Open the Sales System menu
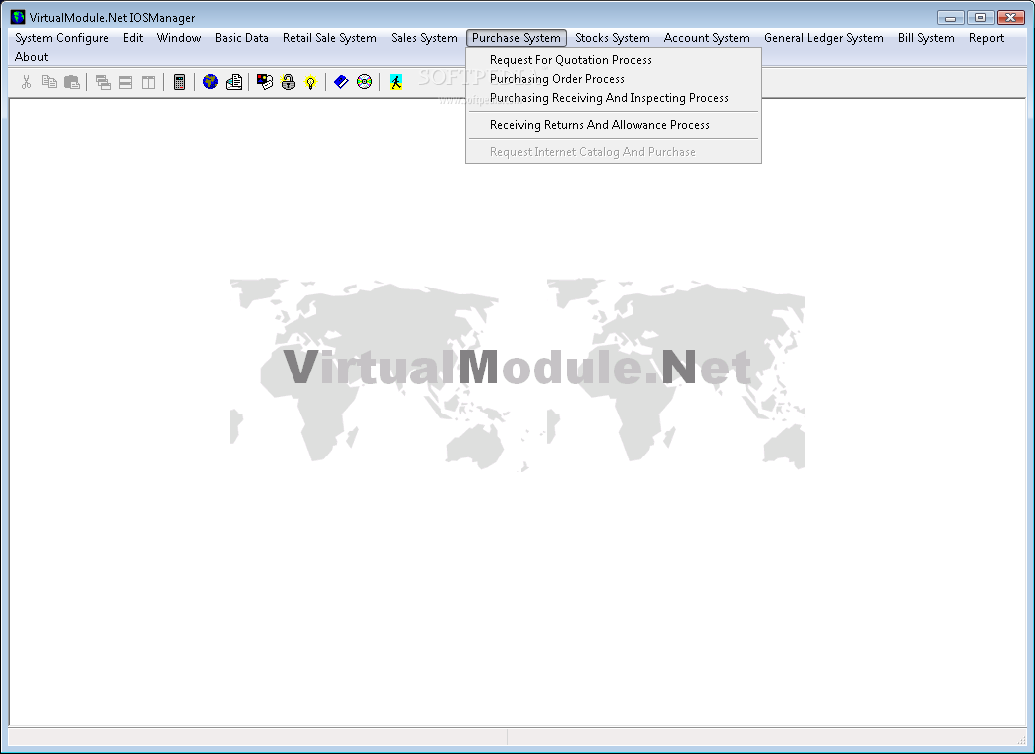Image resolution: width=1035 pixels, height=754 pixels. click(x=424, y=38)
